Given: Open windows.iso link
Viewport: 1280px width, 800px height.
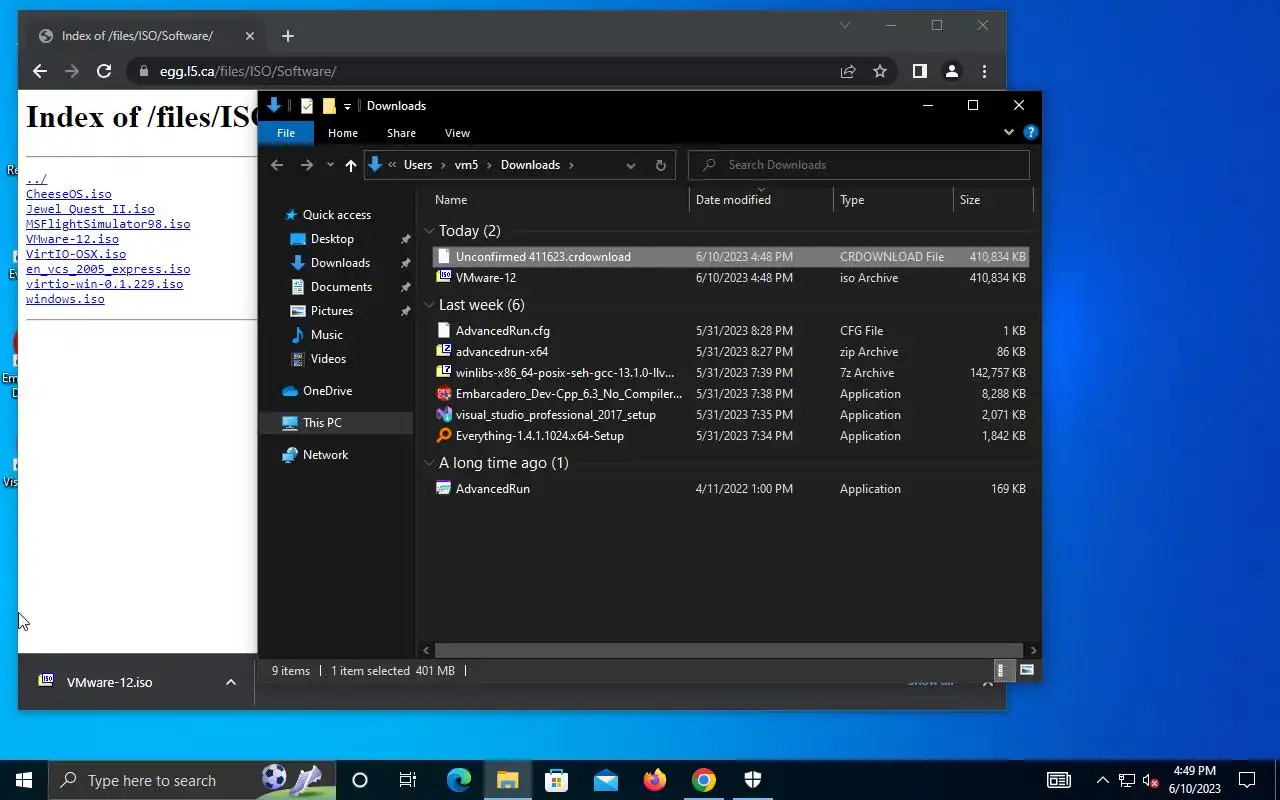Looking at the screenshot, I should coord(65,299).
